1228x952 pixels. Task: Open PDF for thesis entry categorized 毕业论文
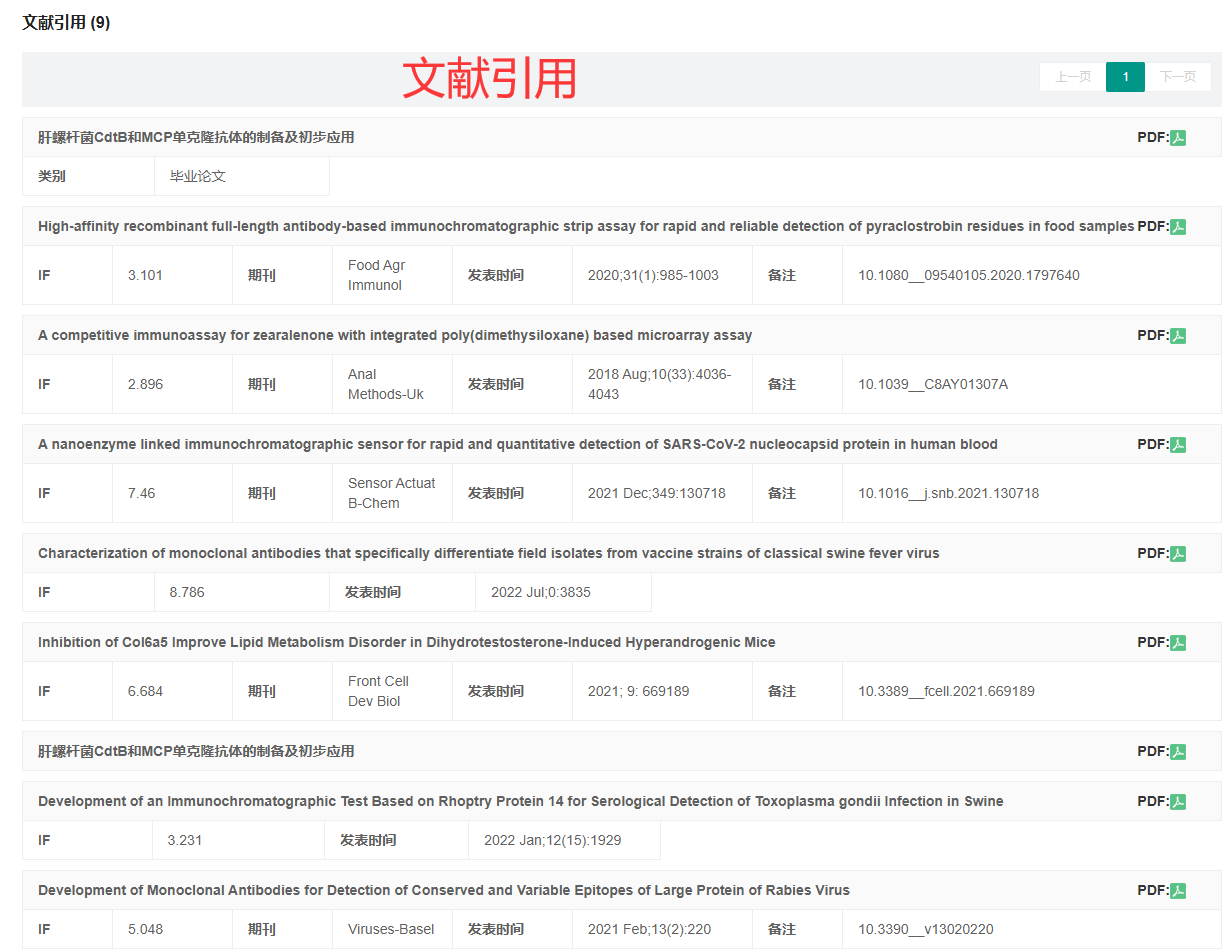[1177, 138]
